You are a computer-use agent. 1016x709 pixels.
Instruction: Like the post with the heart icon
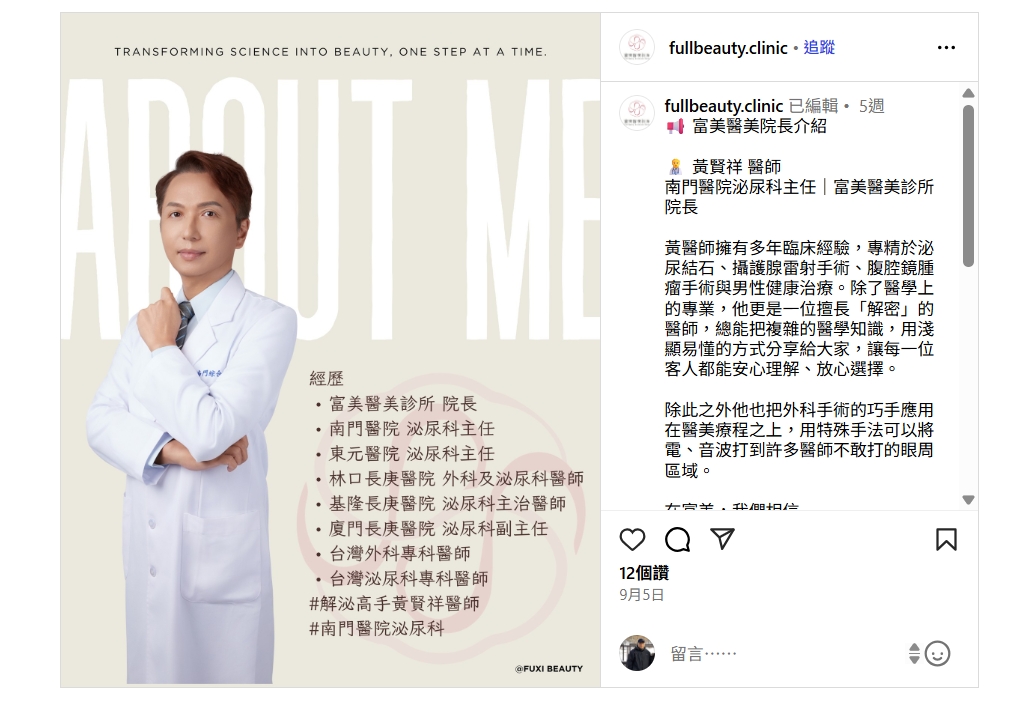point(632,539)
